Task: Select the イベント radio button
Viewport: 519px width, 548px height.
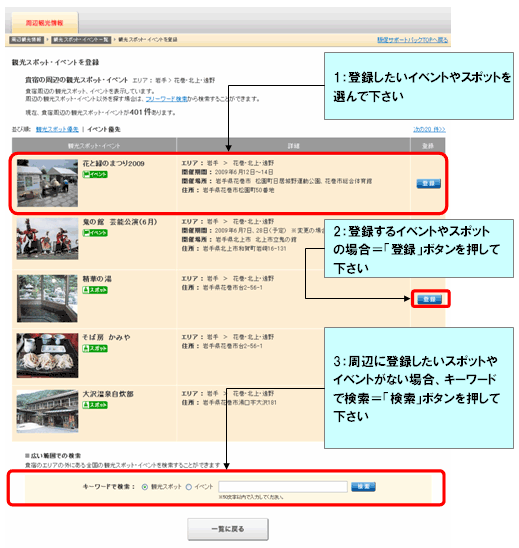Action: click(189, 487)
